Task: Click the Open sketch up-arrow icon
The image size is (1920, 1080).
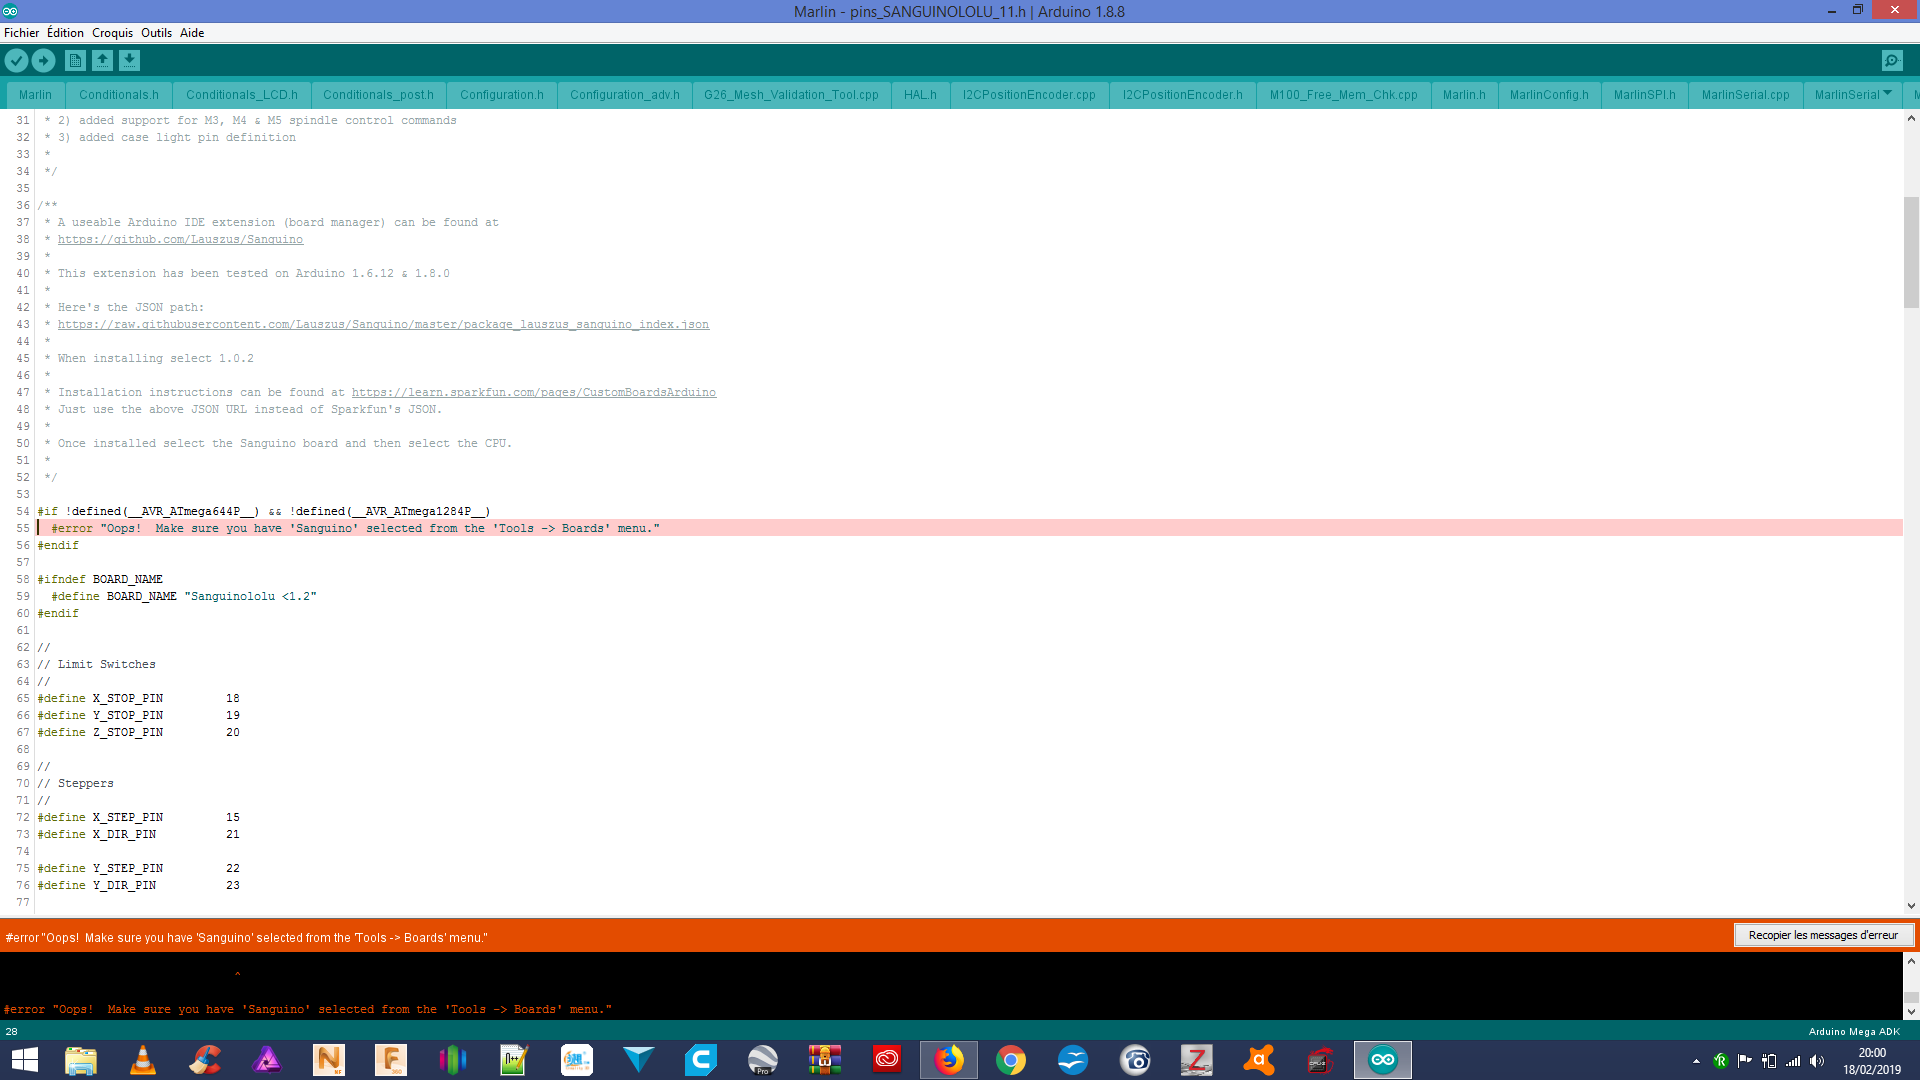Action: pyautogui.click(x=102, y=61)
